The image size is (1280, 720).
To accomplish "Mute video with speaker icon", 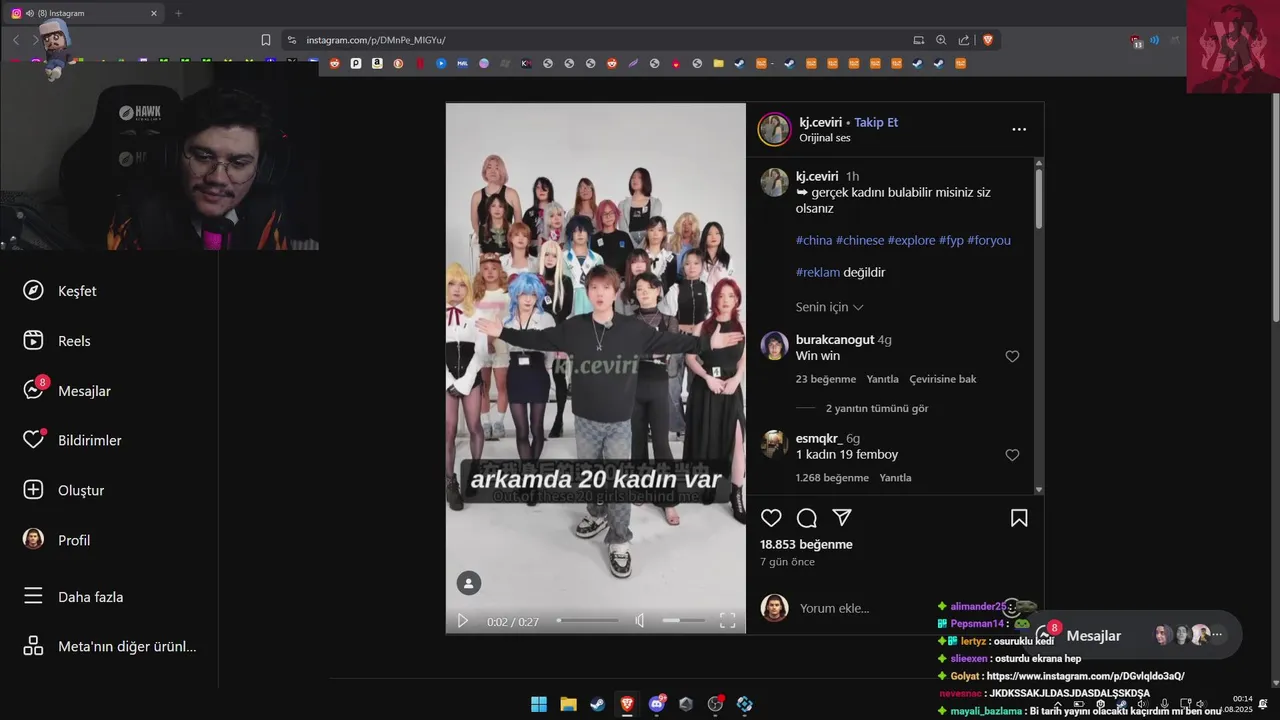I will click(x=640, y=621).
